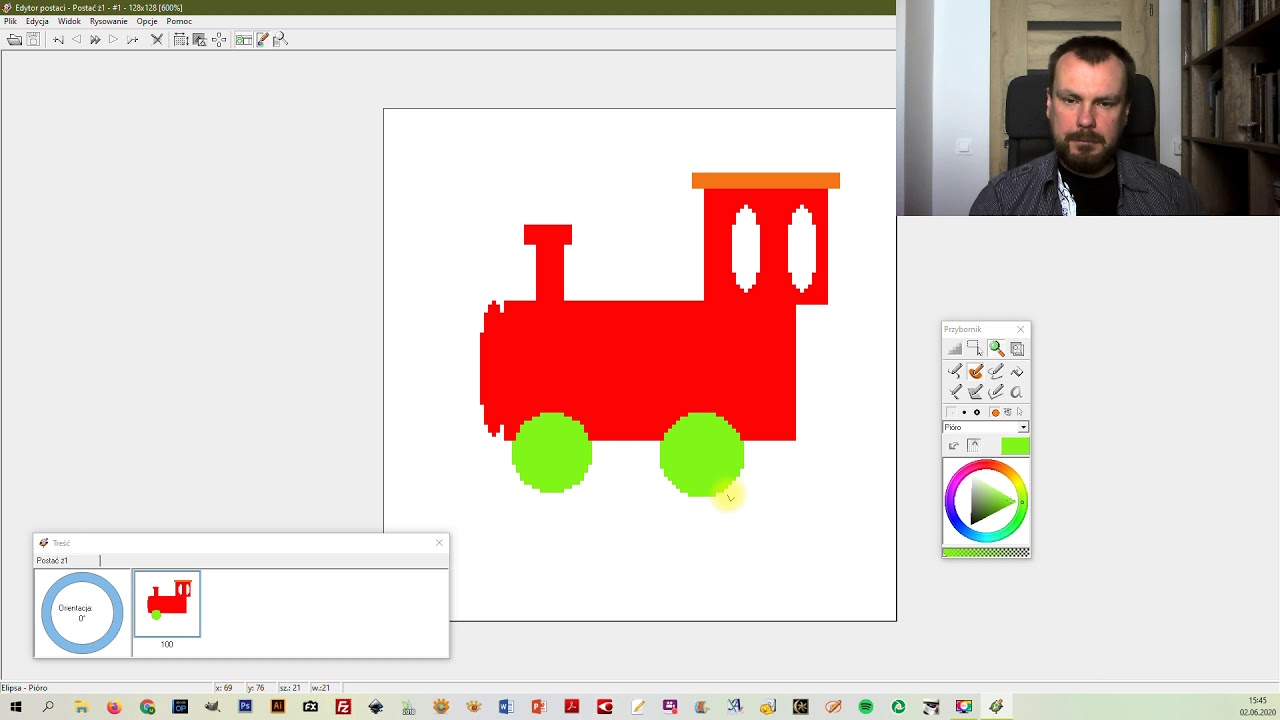This screenshot has height=720, width=1280.
Task: Open Spotify from the taskbar
Action: (x=866, y=707)
